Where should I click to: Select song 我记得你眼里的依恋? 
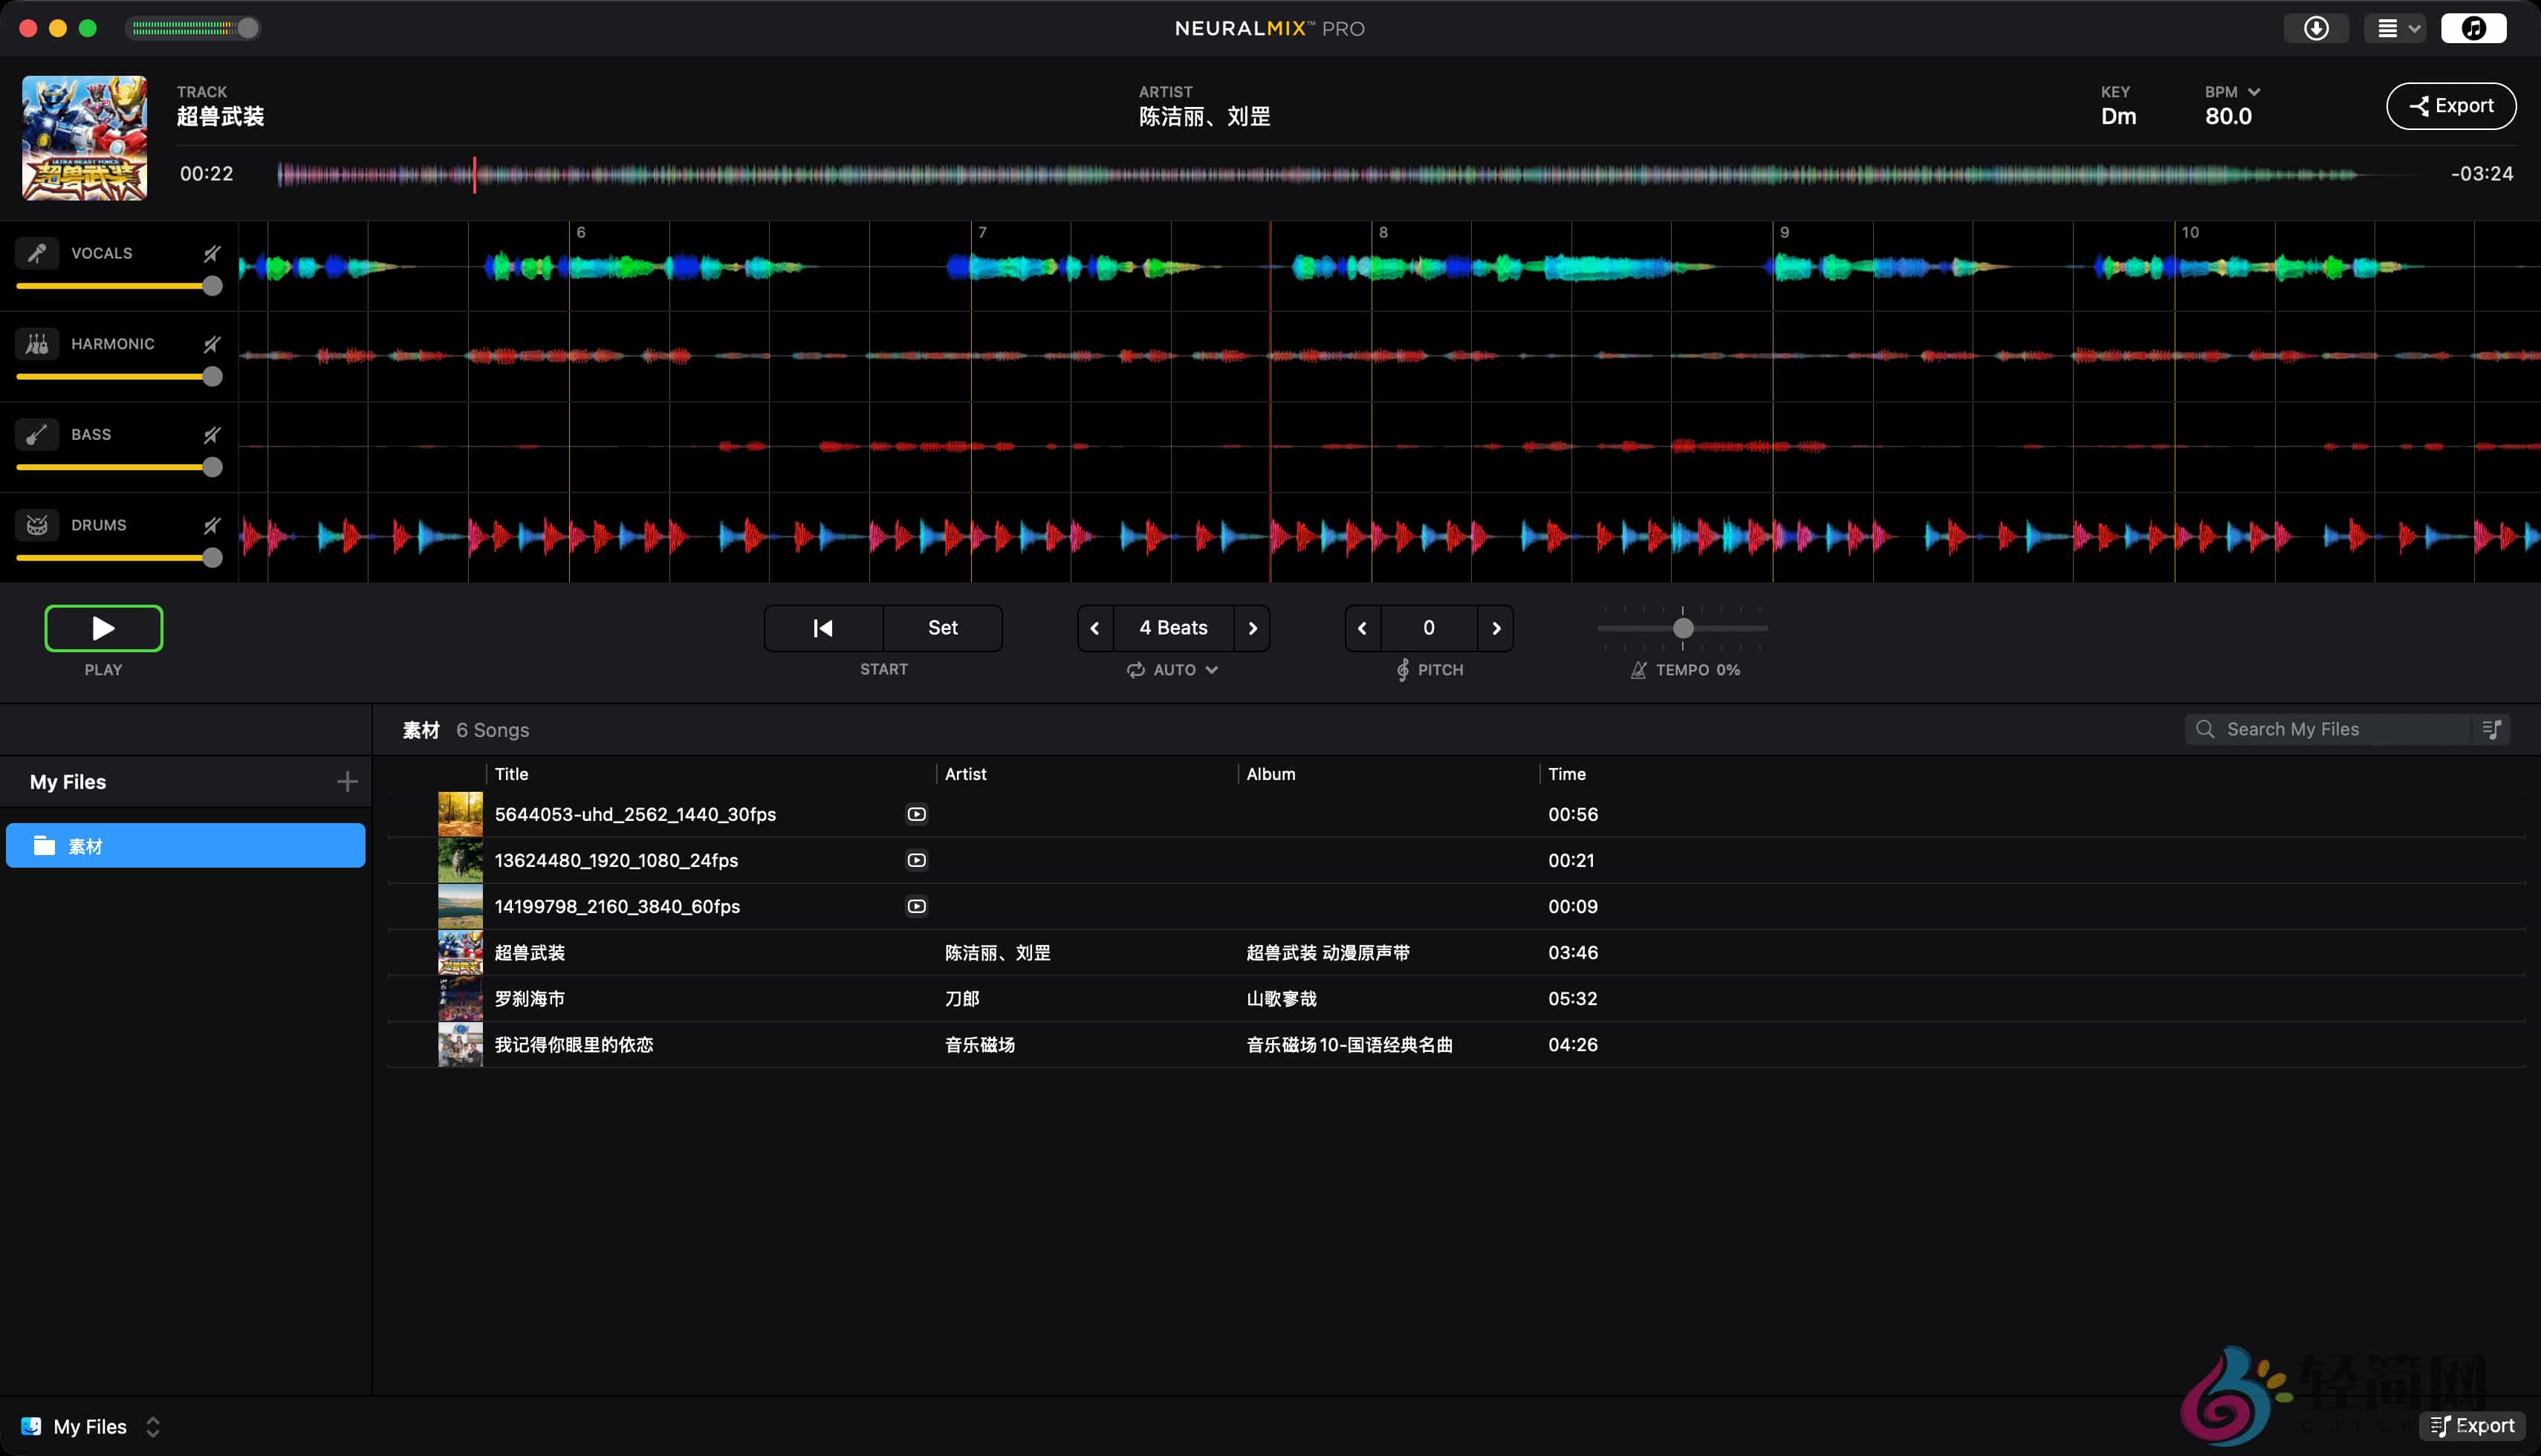(x=1456, y=1044)
